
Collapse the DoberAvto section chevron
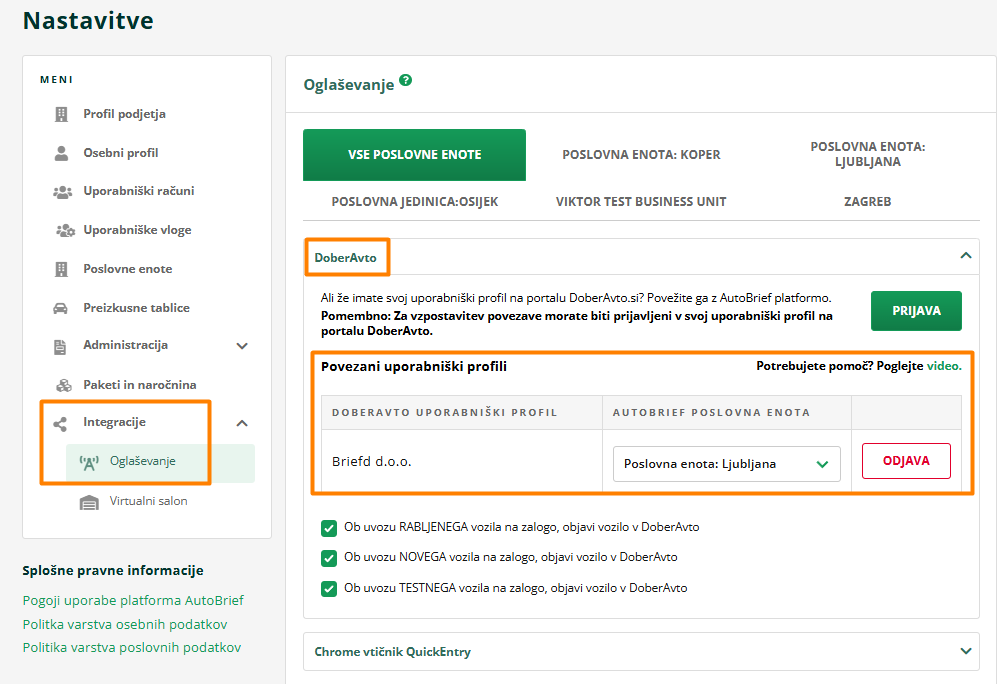(x=966, y=256)
